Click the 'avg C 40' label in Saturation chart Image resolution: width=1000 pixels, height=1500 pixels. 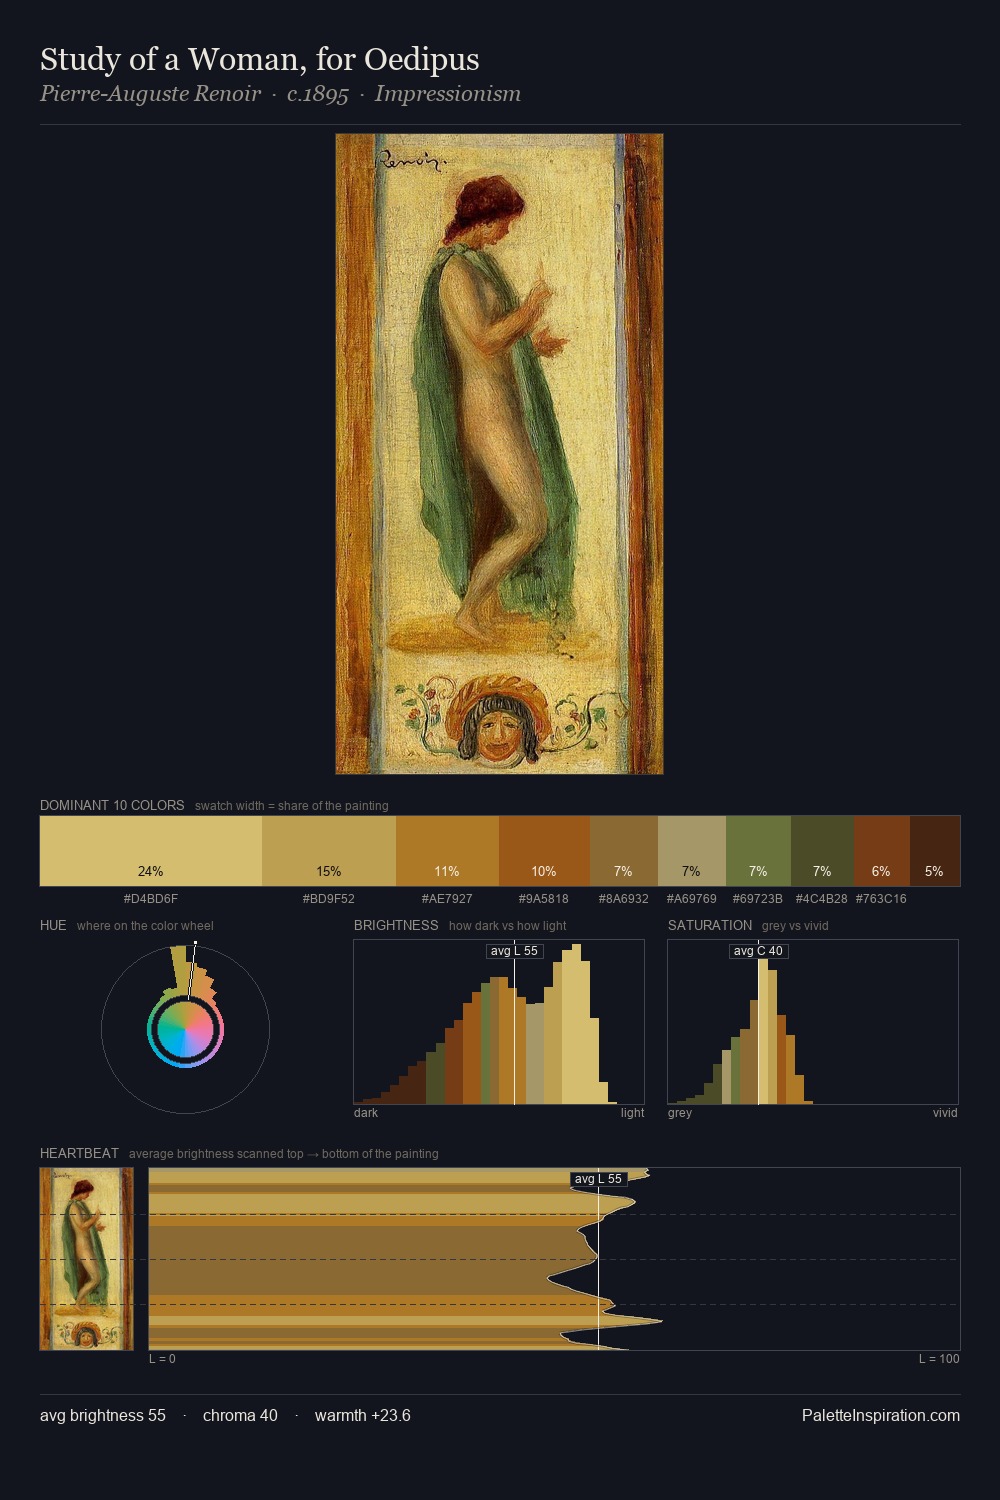click(758, 951)
